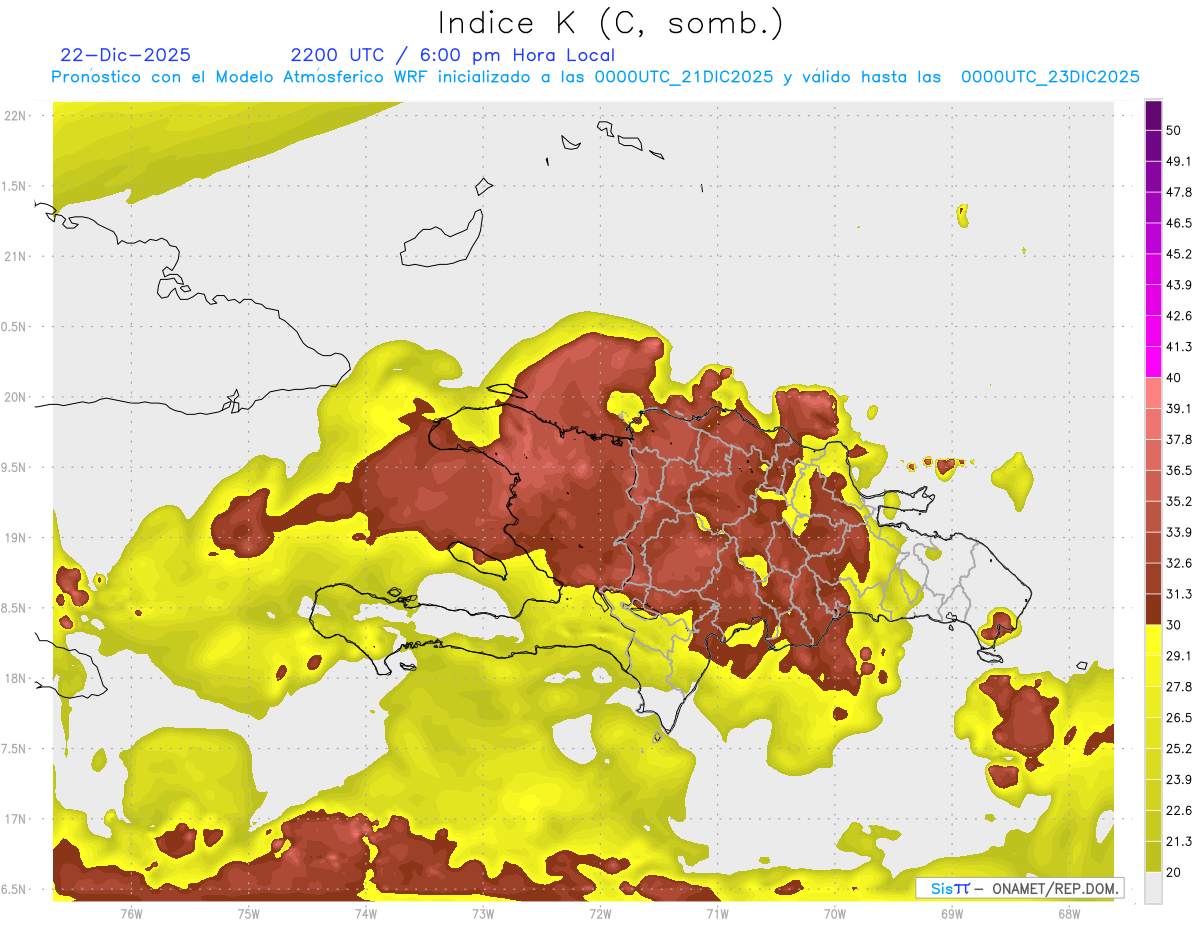
Task: Select the validity time '0000UTC_23DIC2025'
Action: pos(1050,77)
